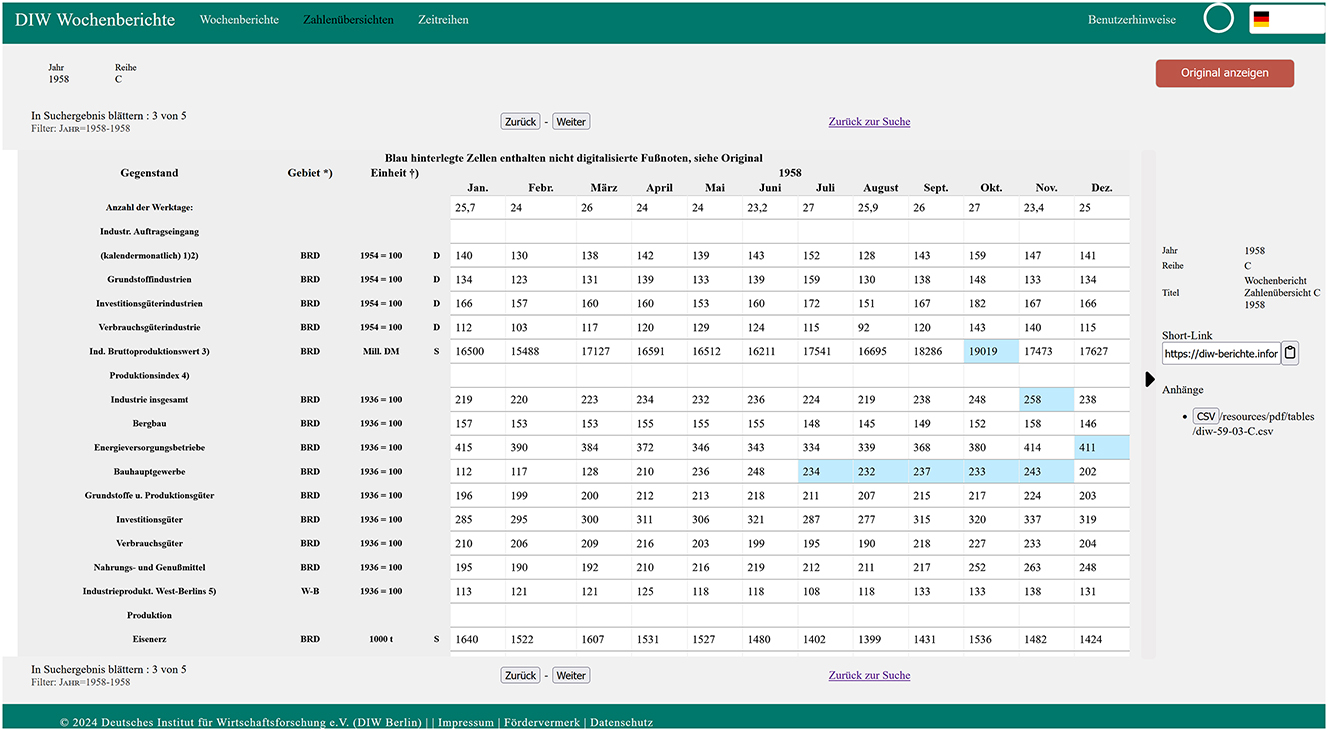Click the CSV attachment badge under Anhänge

[x=1206, y=416]
